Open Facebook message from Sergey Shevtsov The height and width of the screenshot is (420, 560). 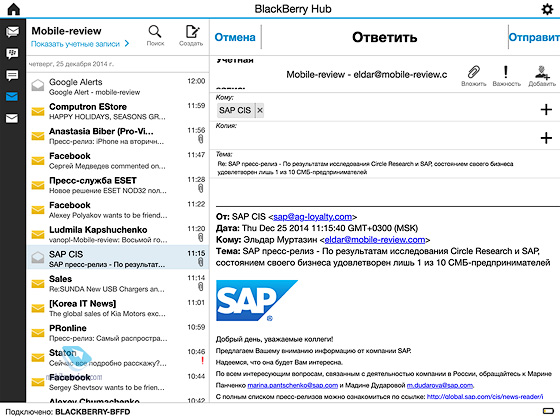click(118, 382)
